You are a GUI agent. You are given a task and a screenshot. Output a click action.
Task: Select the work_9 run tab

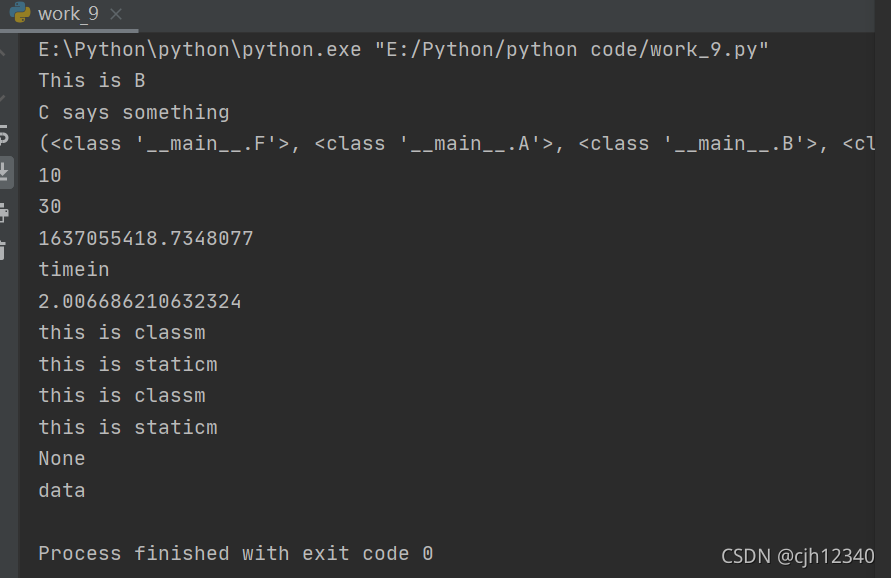[68, 14]
